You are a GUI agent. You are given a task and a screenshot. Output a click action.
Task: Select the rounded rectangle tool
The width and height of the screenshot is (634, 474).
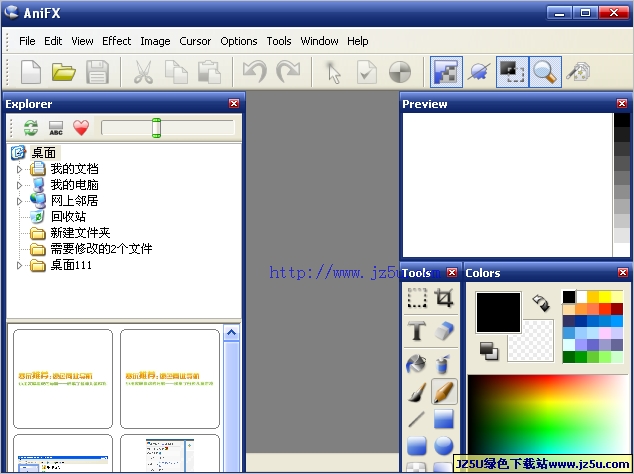pos(417,446)
